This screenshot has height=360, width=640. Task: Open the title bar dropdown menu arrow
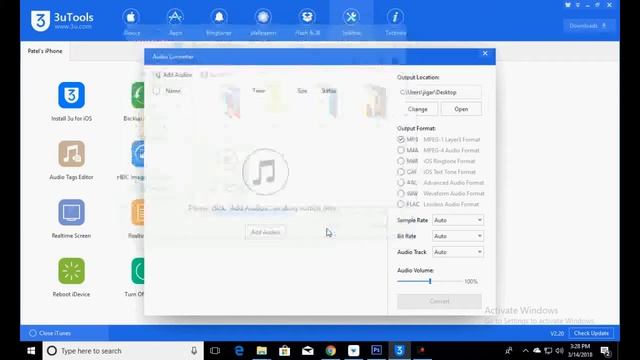pos(578,5)
